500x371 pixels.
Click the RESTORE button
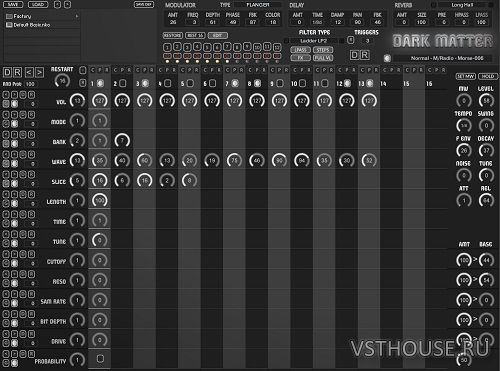click(172, 35)
